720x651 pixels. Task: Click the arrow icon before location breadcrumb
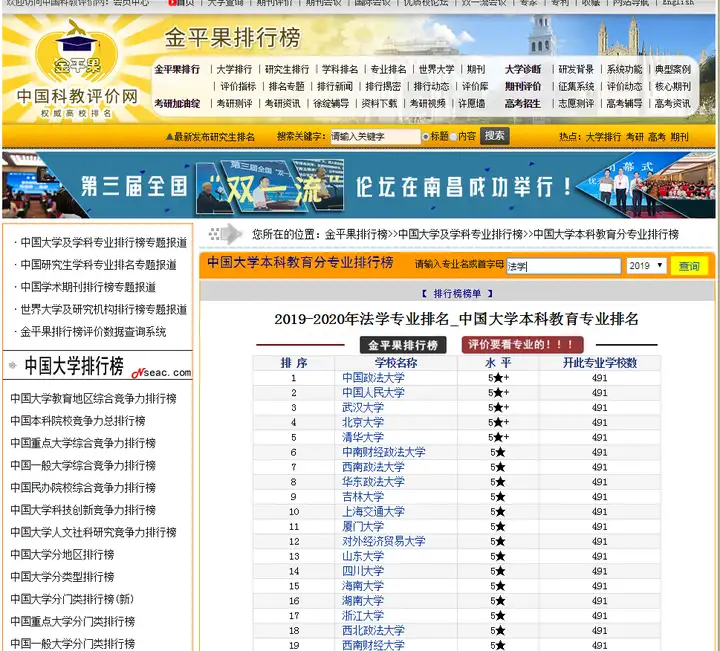(226, 234)
